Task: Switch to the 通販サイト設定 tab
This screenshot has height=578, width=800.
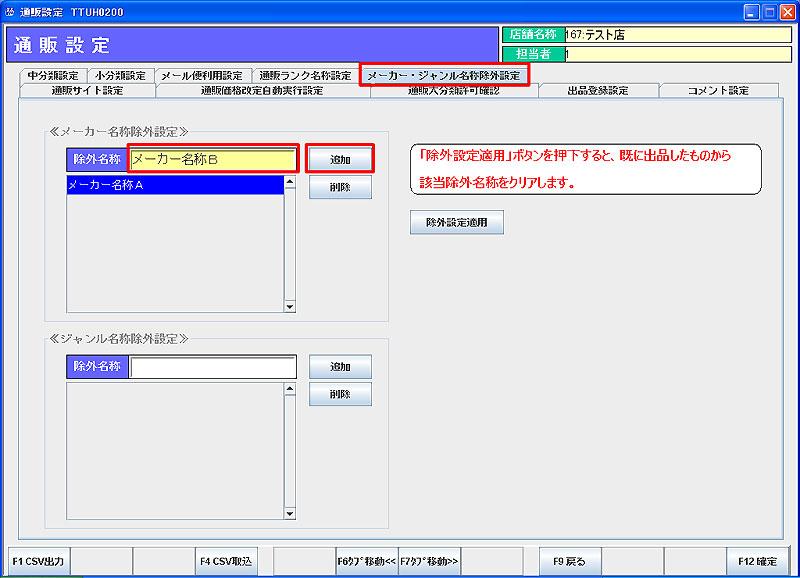Action: (x=87, y=91)
